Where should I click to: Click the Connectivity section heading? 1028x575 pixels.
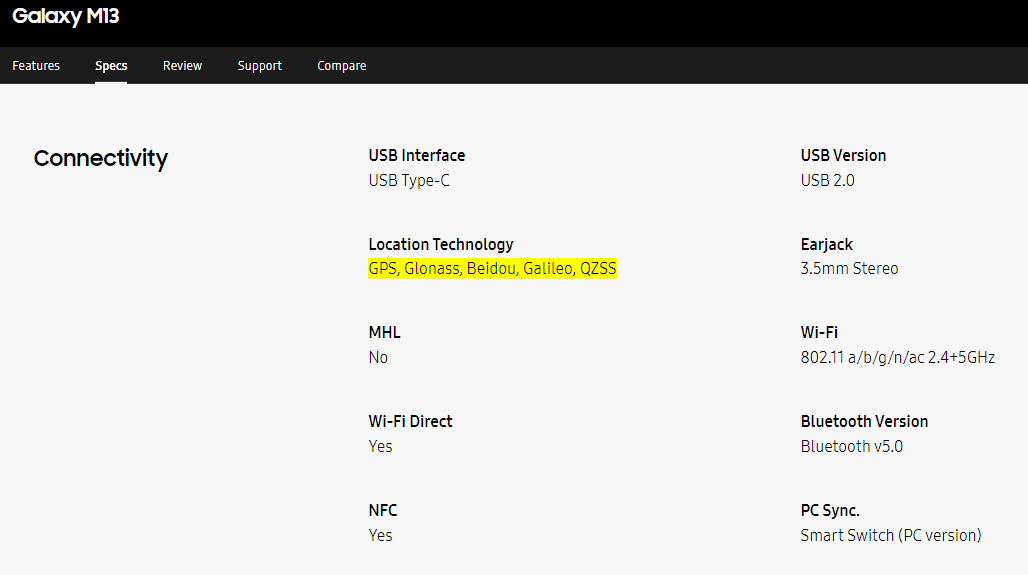(101, 158)
